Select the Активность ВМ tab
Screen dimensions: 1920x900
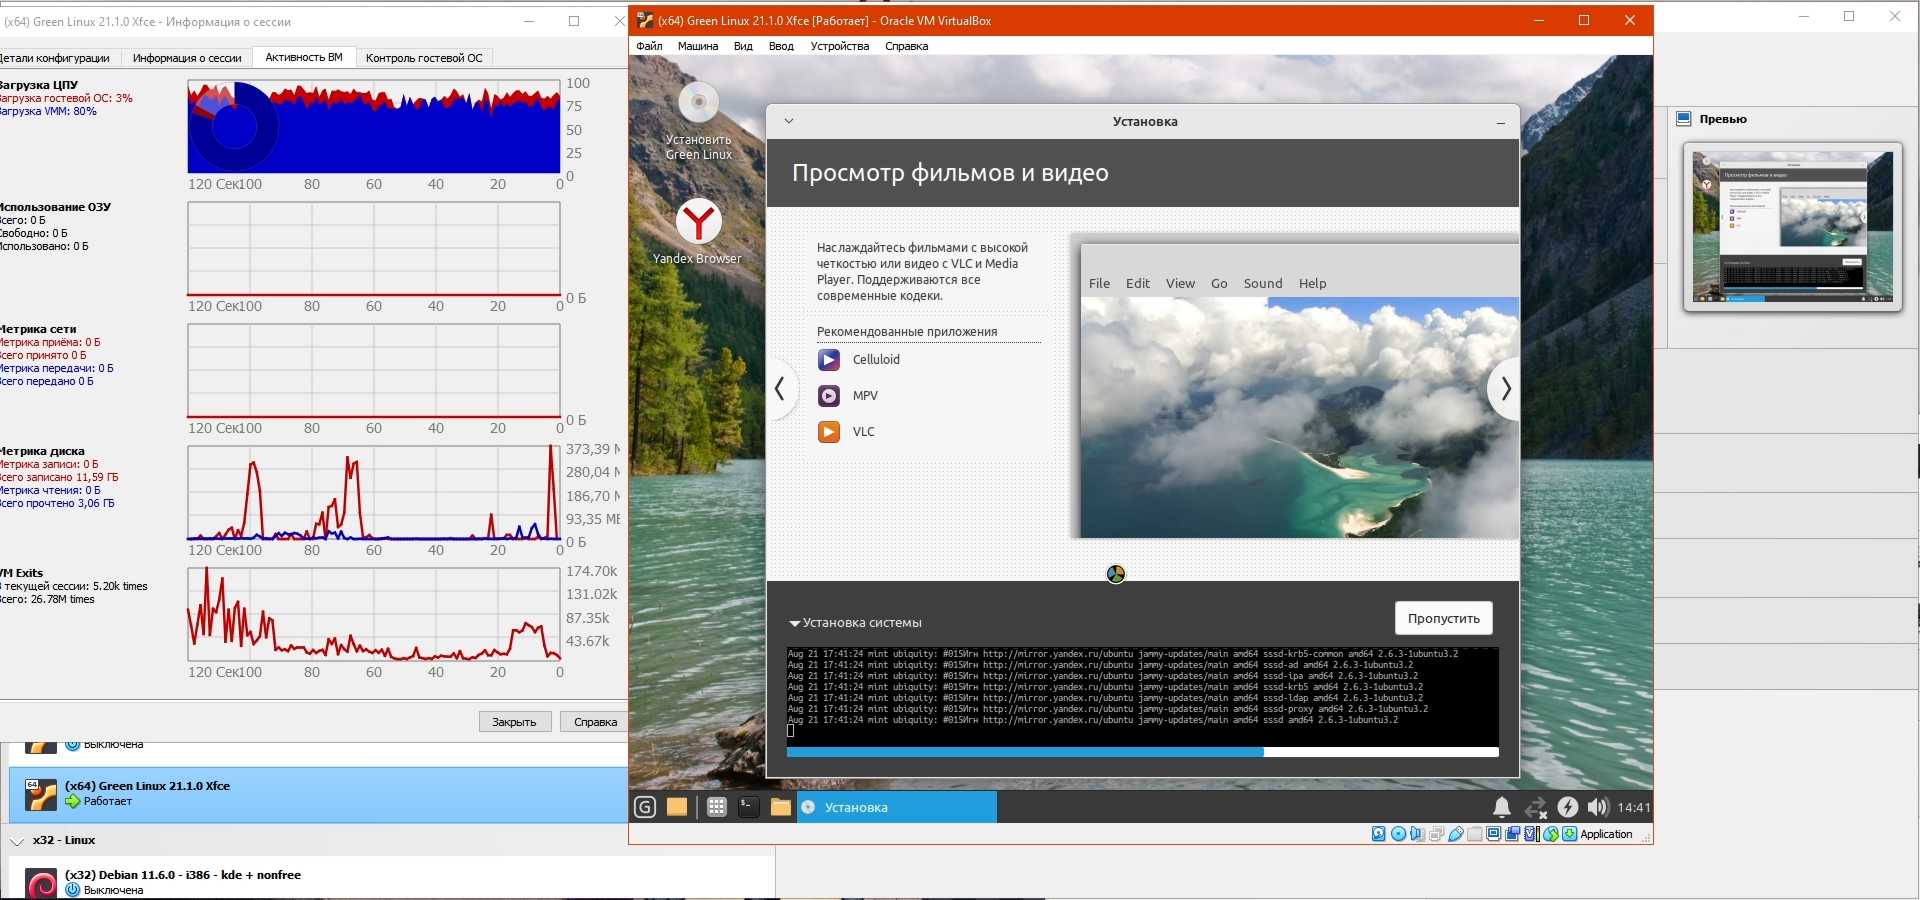click(x=304, y=57)
